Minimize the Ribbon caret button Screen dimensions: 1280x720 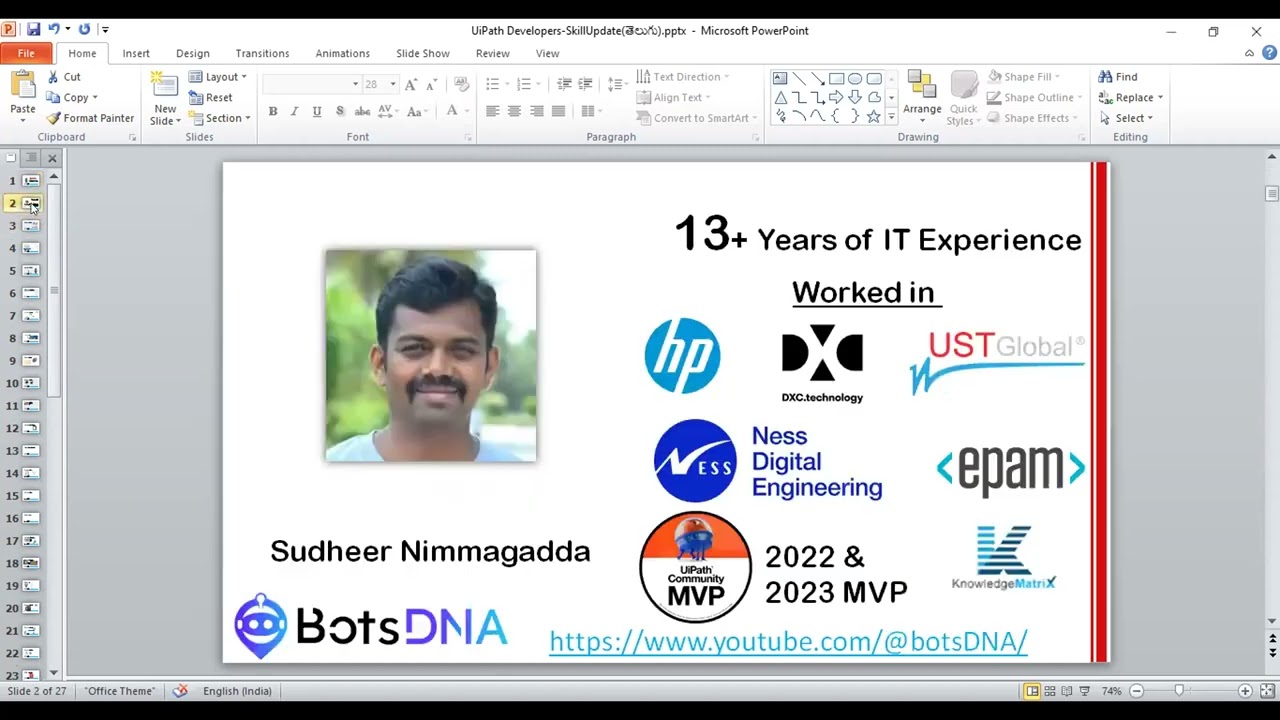[x=1249, y=53]
